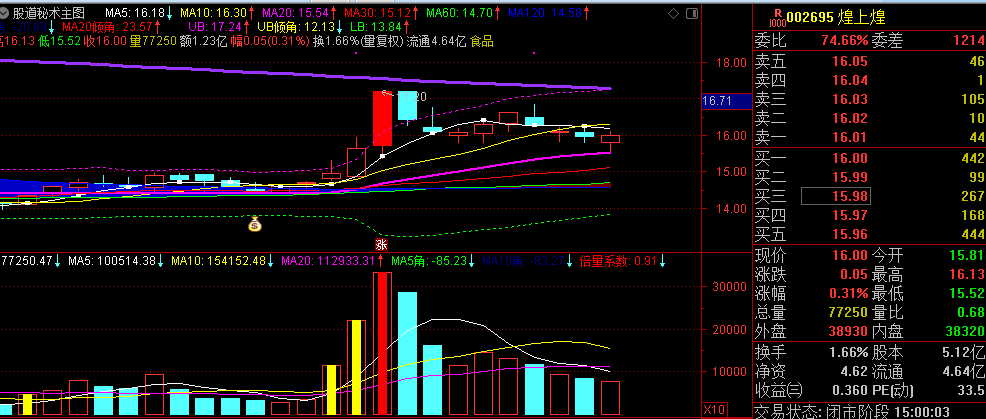Click the 最高 16.13 value

tap(965, 274)
